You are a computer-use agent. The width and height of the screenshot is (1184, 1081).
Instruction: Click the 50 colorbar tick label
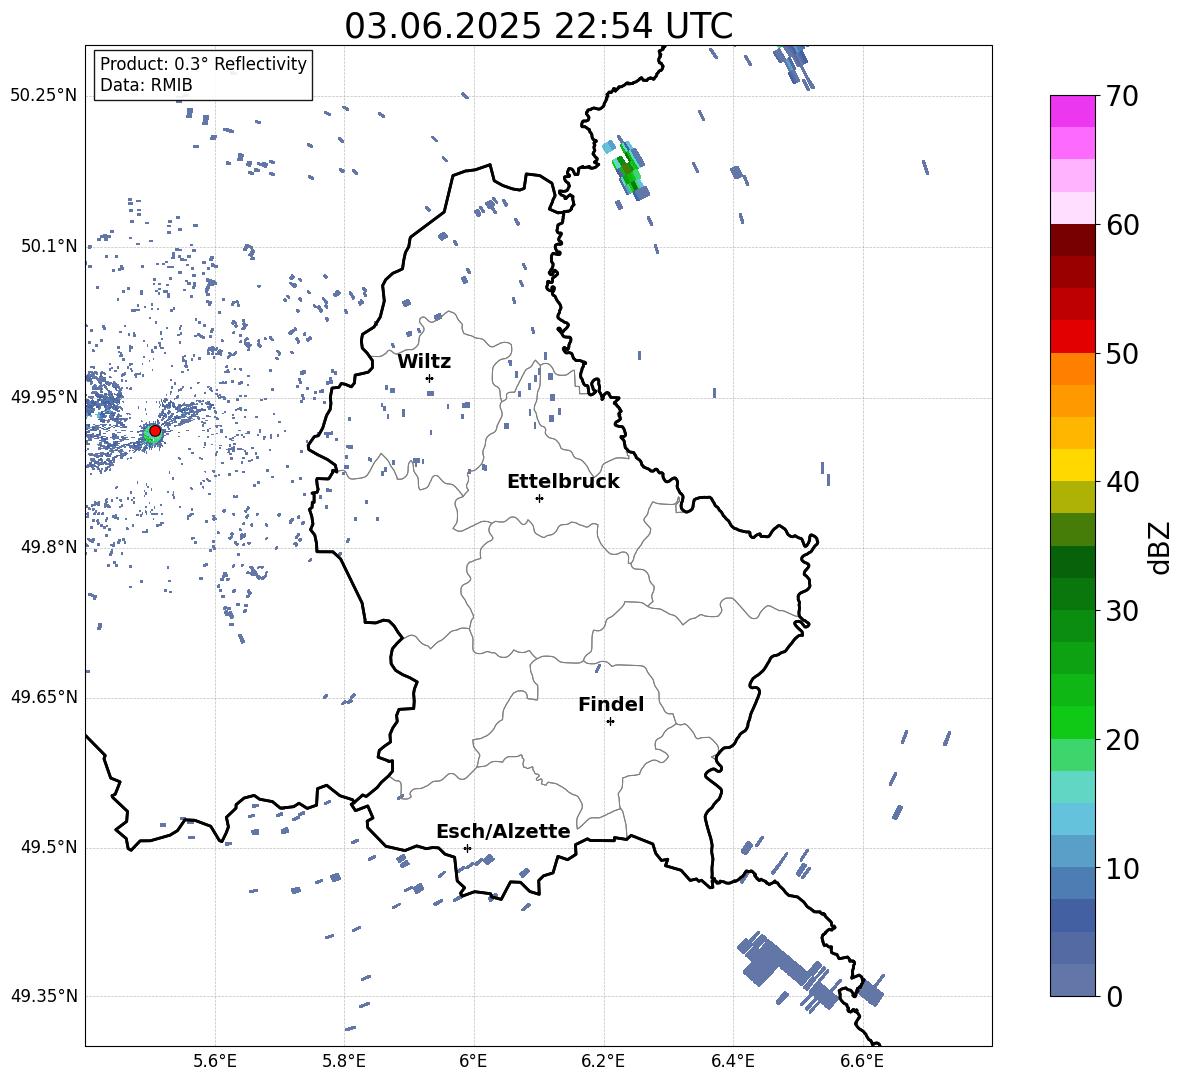pyautogui.click(x=1123, y=353)
